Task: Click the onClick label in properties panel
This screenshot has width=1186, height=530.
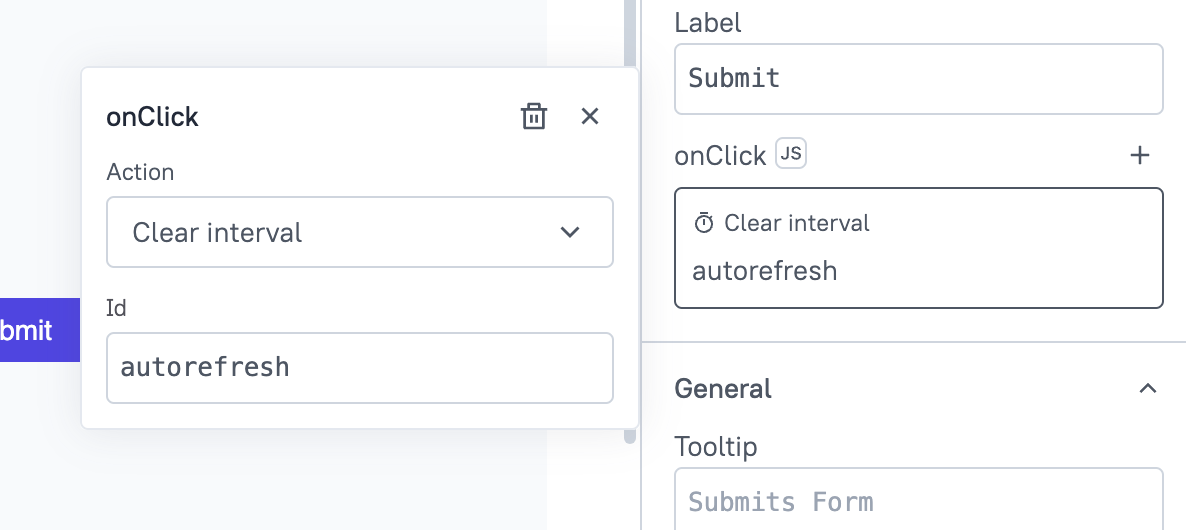Action: point(720,155)
